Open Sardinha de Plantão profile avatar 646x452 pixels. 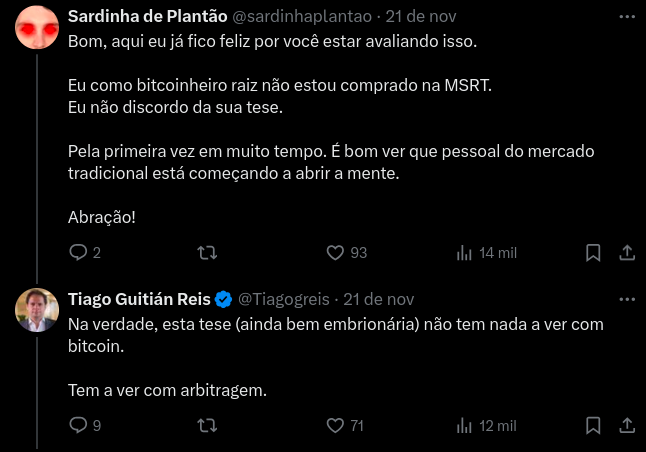click(37, 27)
